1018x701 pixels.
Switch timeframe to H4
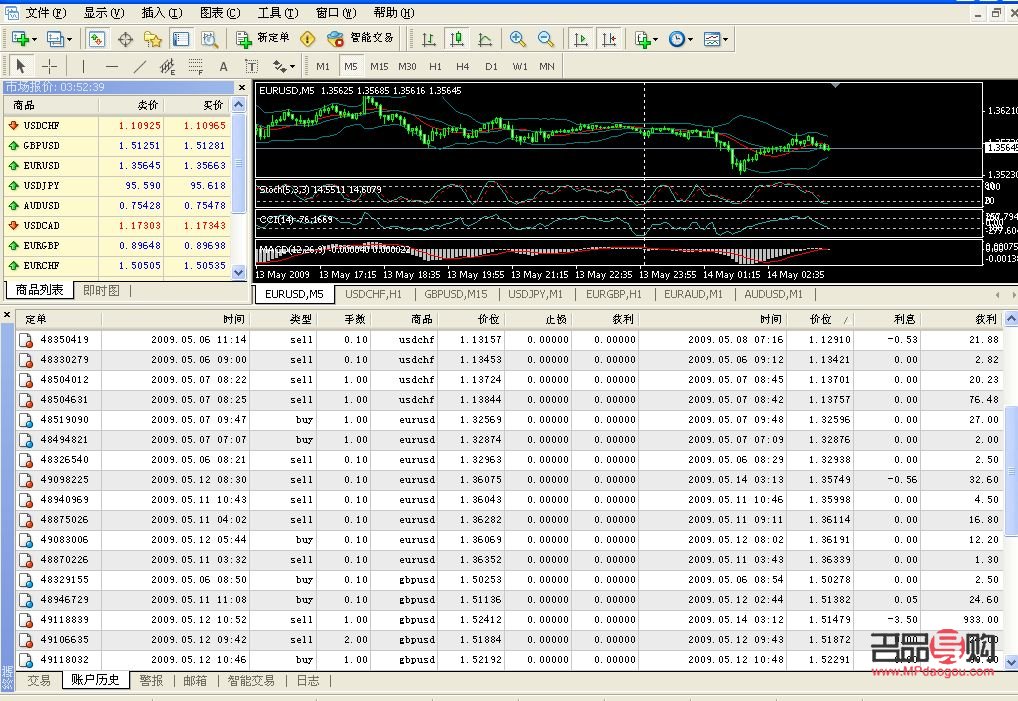462,66
